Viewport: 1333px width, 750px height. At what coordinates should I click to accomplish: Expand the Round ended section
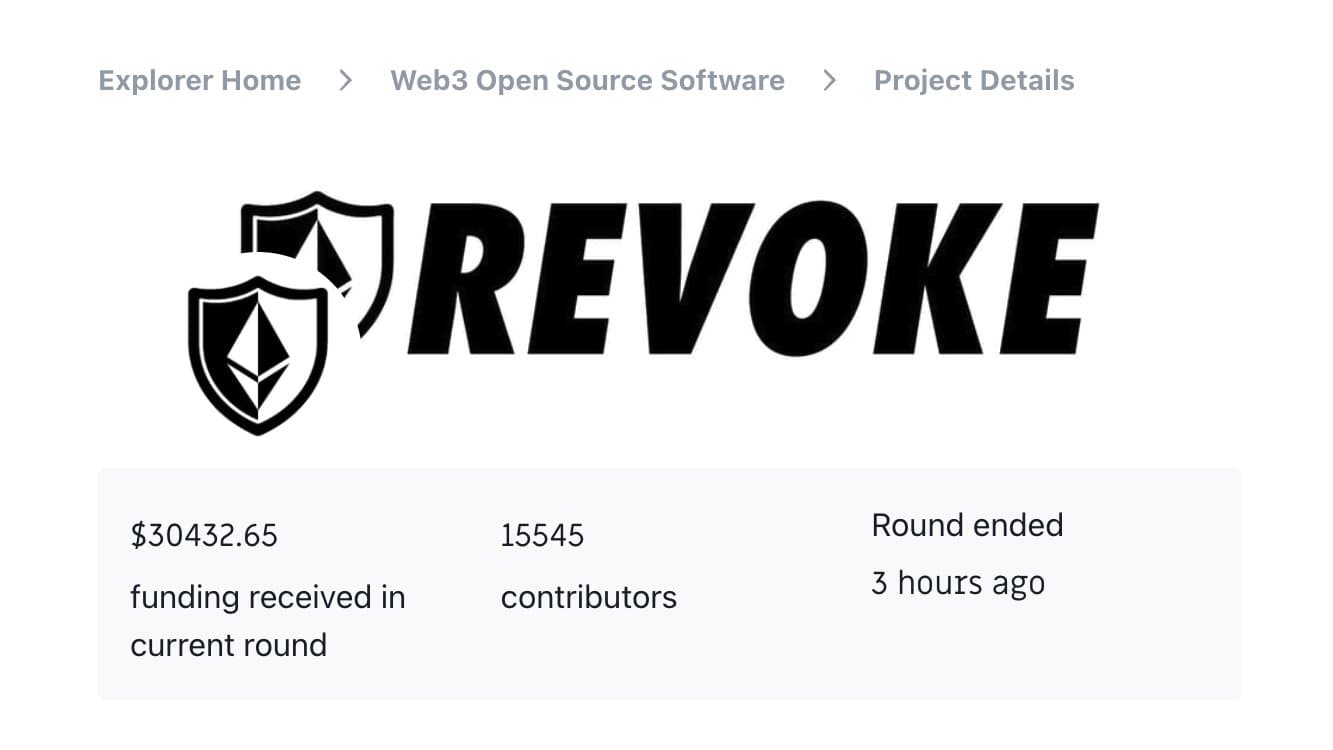click(967, 524)
